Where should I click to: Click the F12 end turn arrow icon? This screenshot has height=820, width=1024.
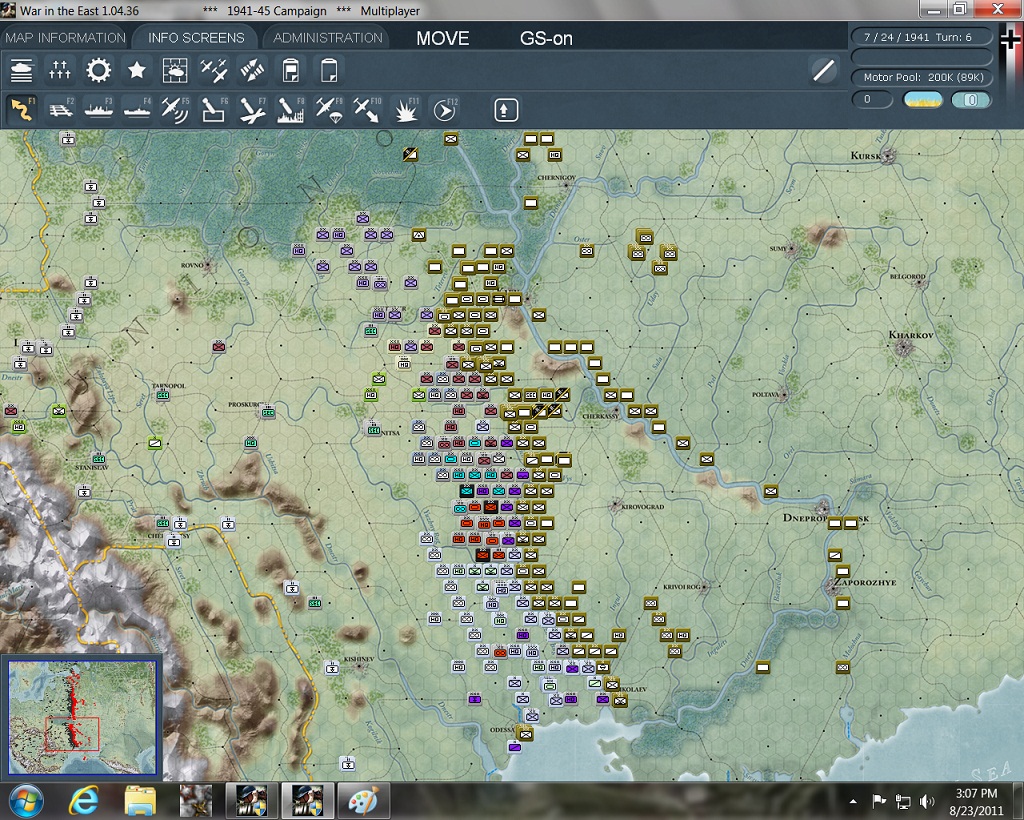click(x=445, y=110)
